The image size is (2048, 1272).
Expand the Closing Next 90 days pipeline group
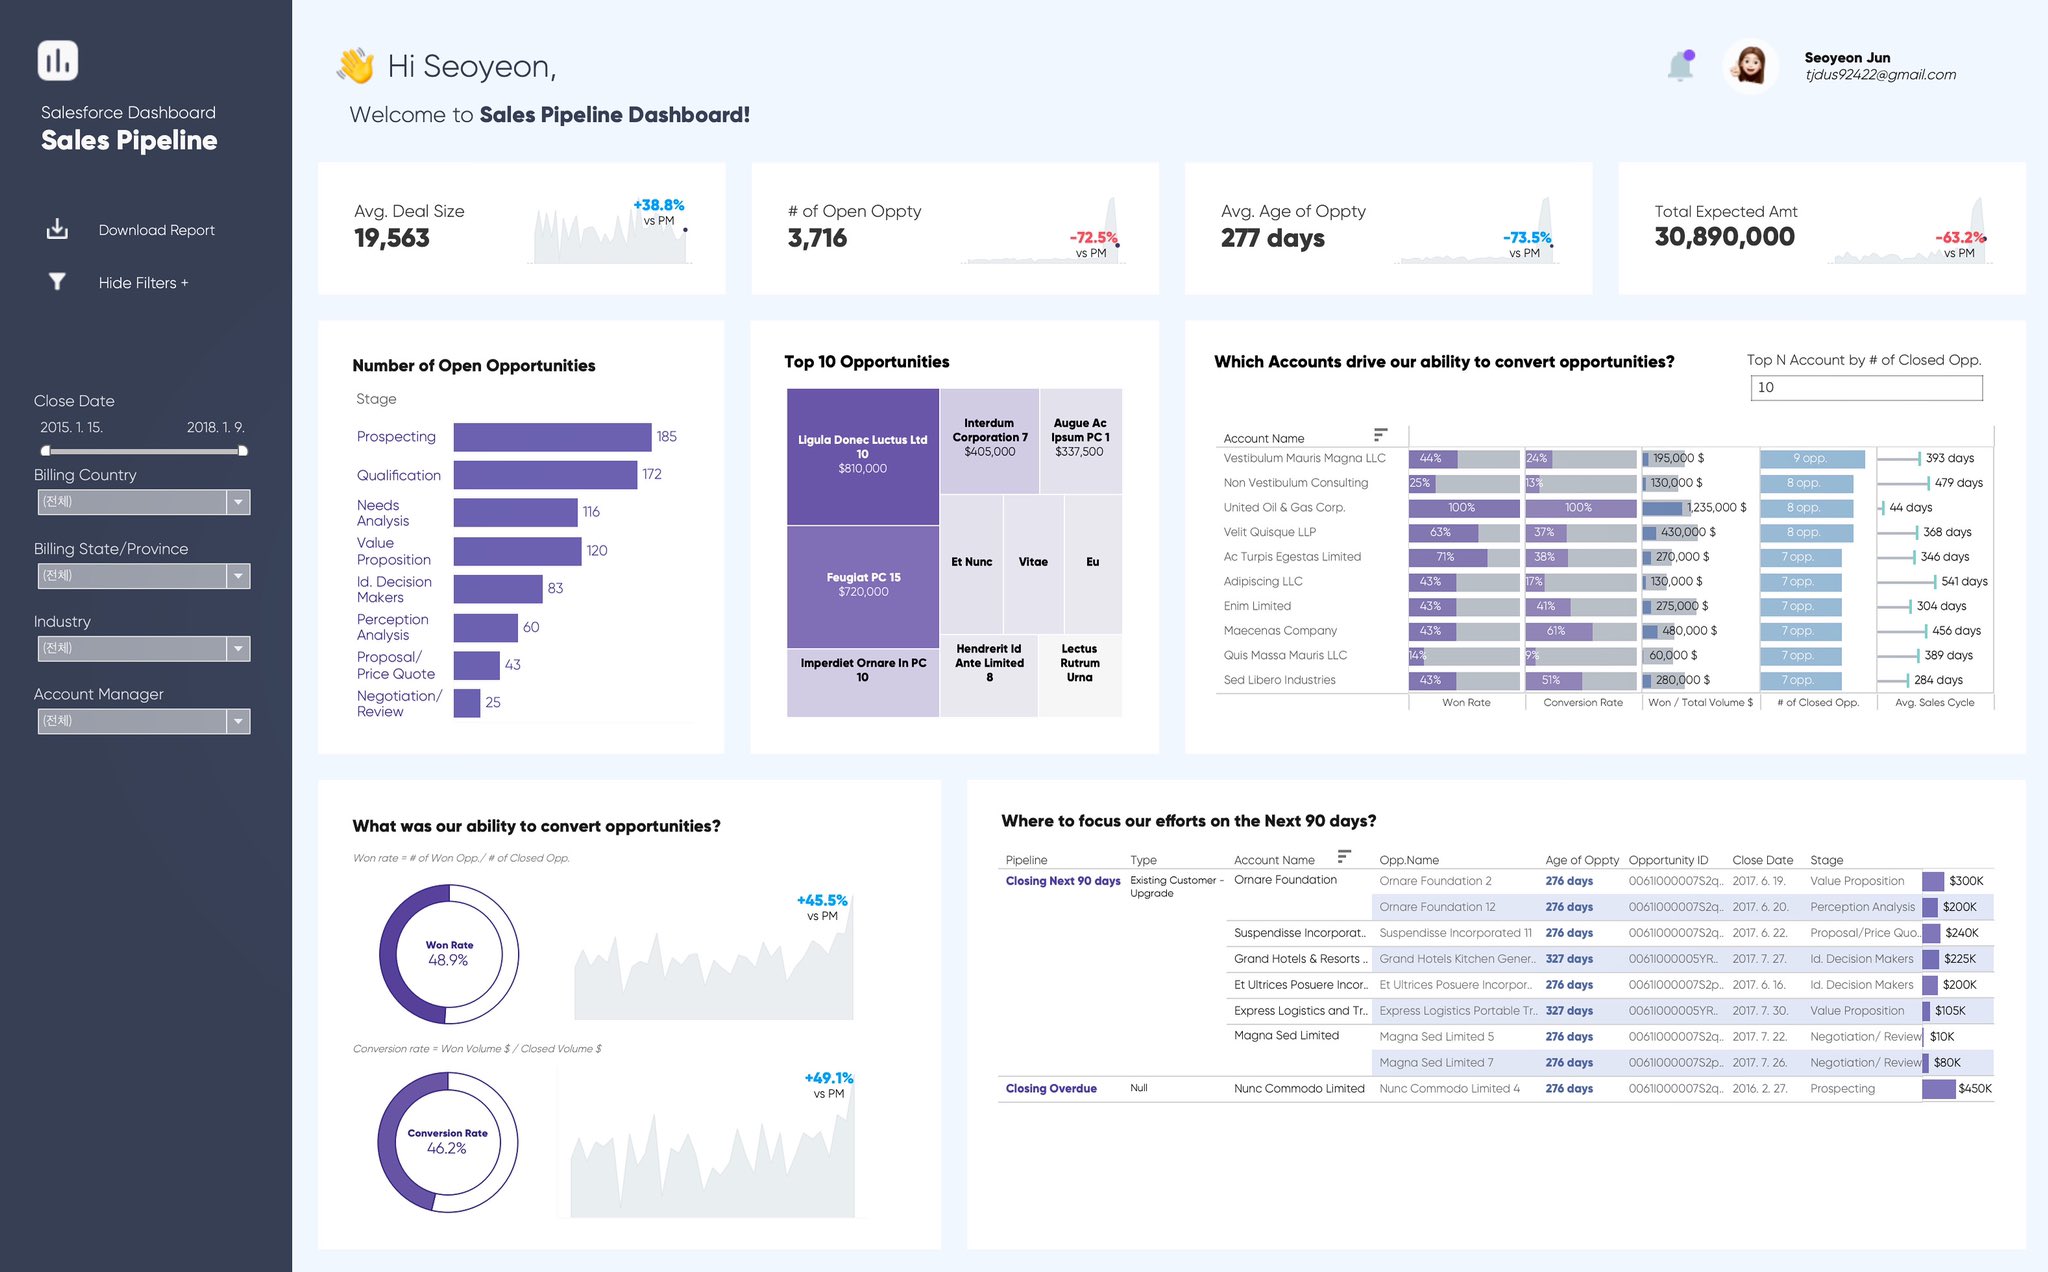[1062, 880]
